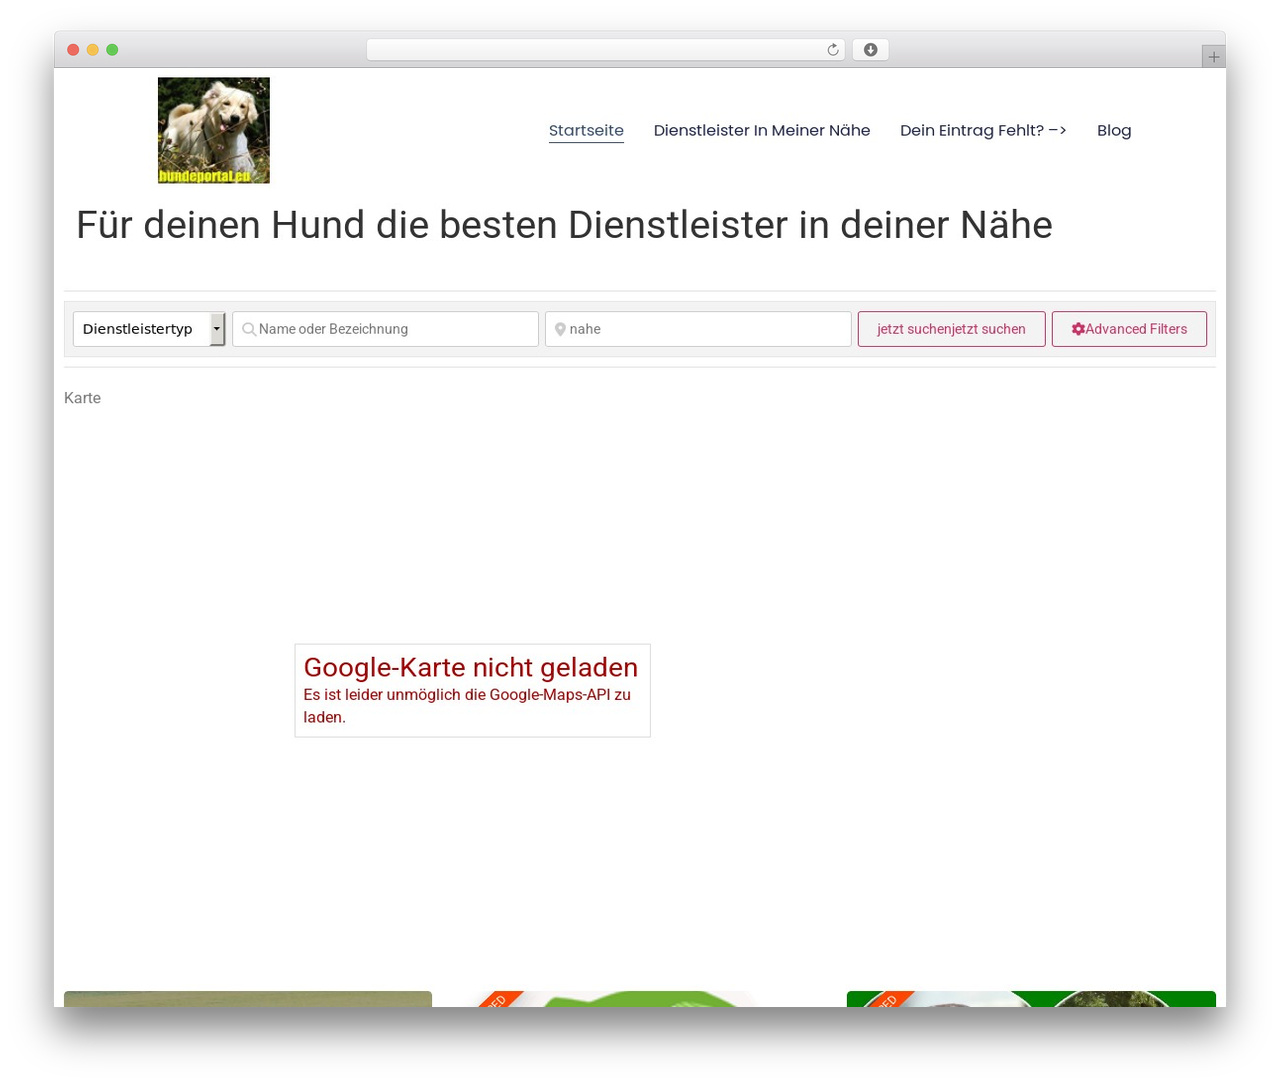Click the Google-Karte nicht geladen heading
Screen dimensions: 1280x1084
click(x=471, y=667)
